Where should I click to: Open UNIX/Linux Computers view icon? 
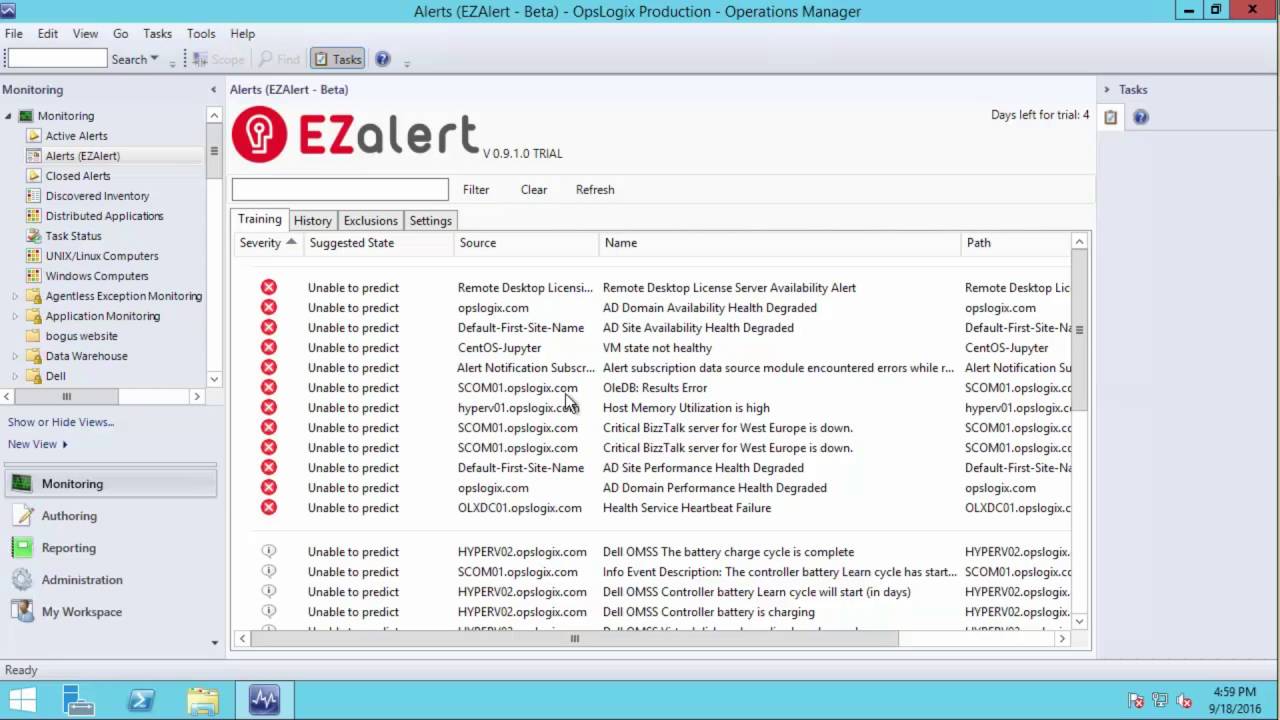click(35, 256)
